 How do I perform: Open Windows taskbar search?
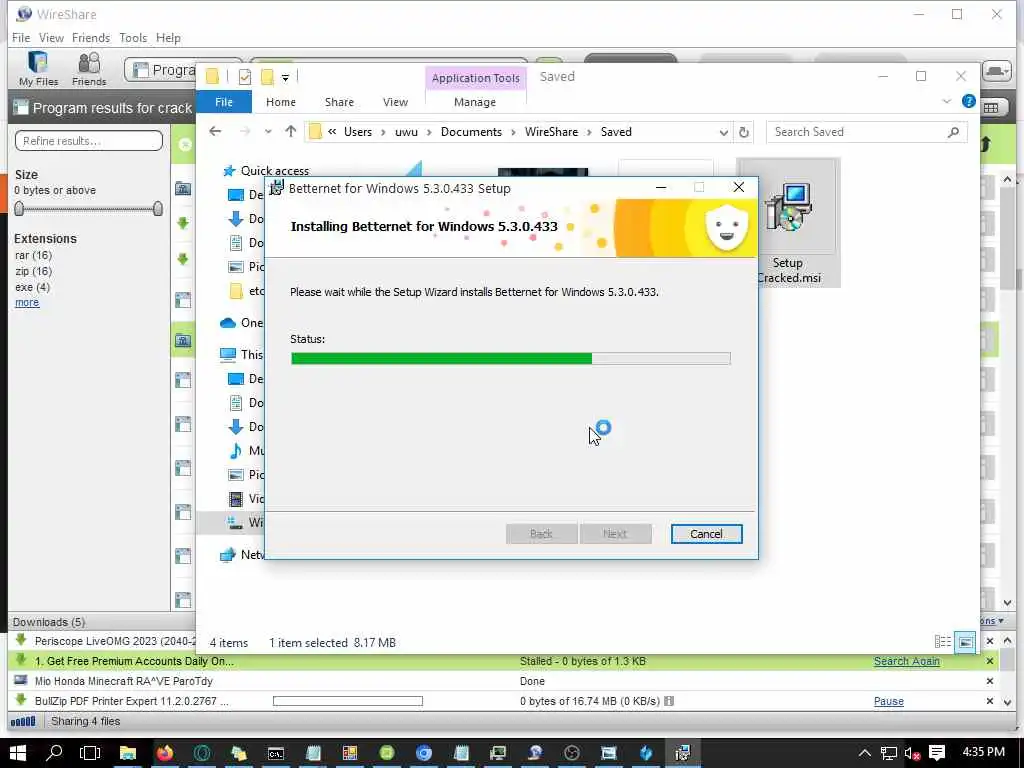54,753
